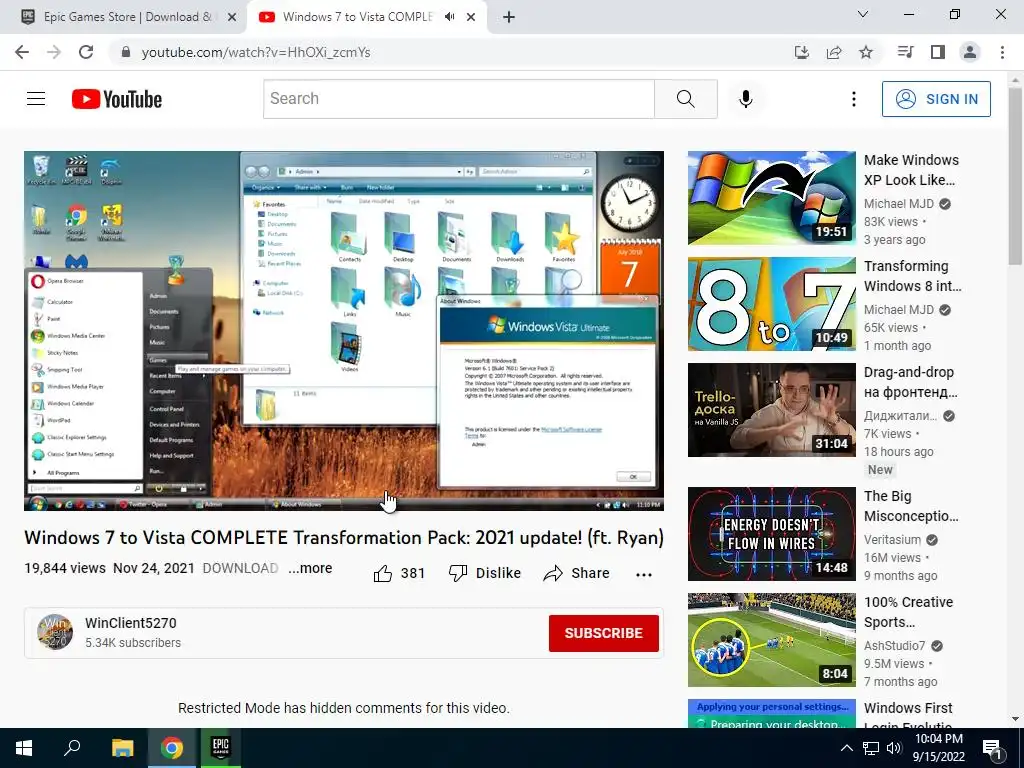
Task: Expand the description with ...more
Action: tap(310, 568)
